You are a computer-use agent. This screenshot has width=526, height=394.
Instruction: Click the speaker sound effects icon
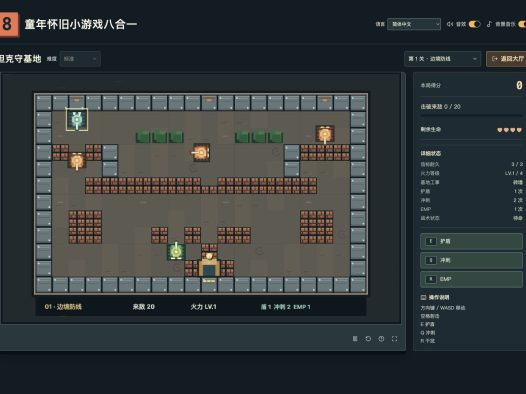point(450,24)
